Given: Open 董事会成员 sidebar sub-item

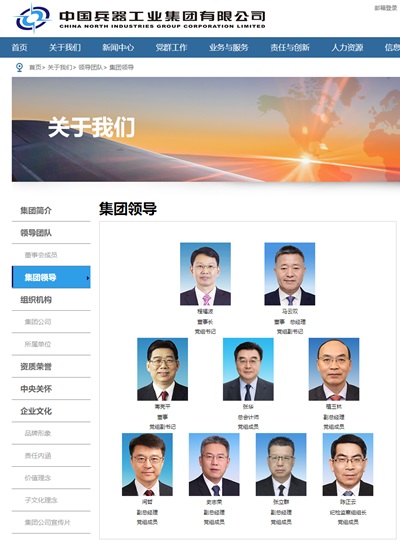Looking at the screenshot, I should click(x=41, y=255).
